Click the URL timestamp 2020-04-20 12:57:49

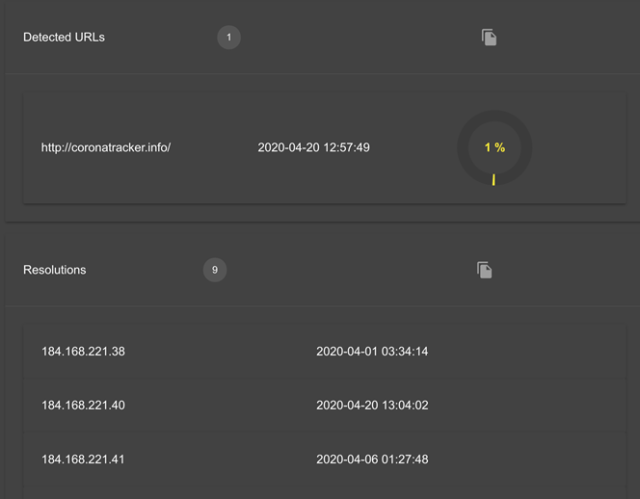pyautogui.click(x=314, y=147)
